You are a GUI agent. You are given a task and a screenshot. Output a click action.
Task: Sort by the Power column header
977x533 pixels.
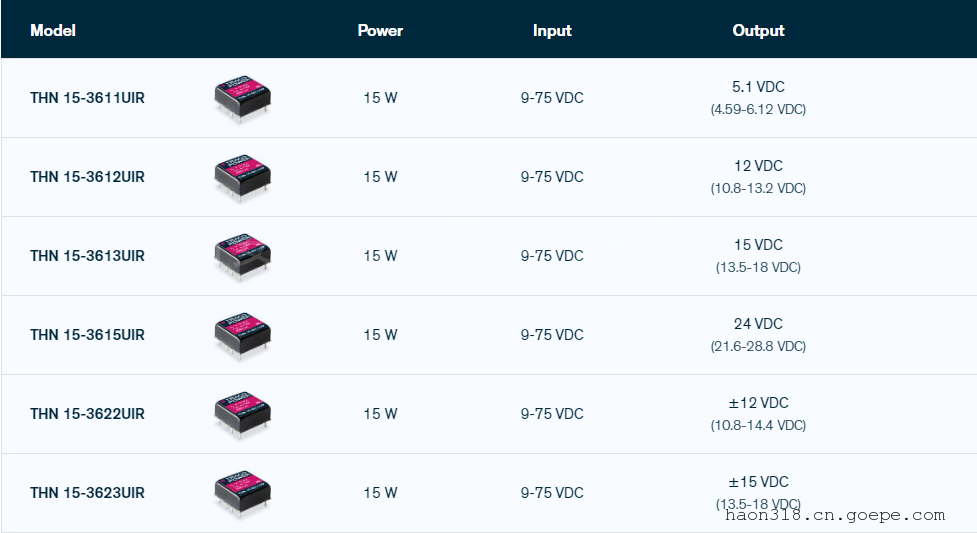pos(380,30)
